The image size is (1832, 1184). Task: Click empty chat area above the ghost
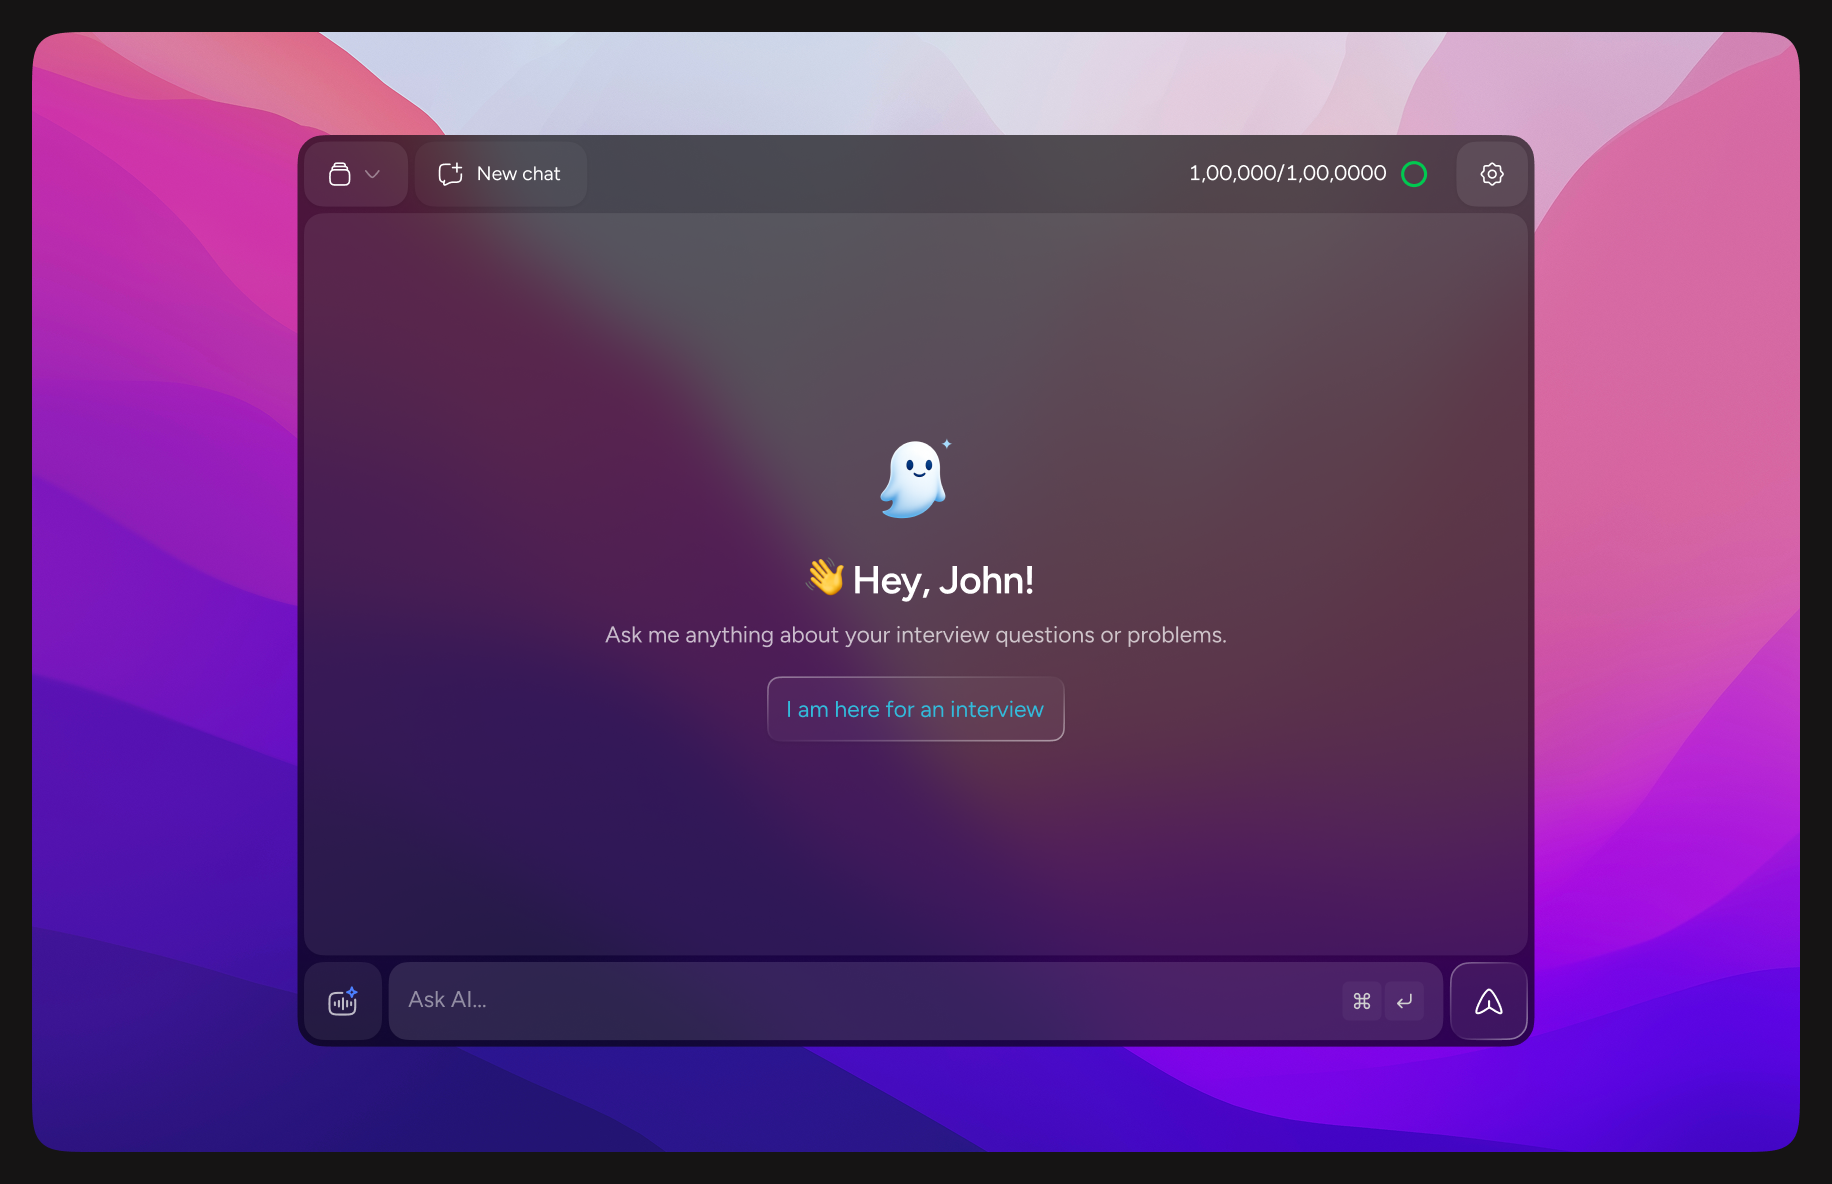915,320
